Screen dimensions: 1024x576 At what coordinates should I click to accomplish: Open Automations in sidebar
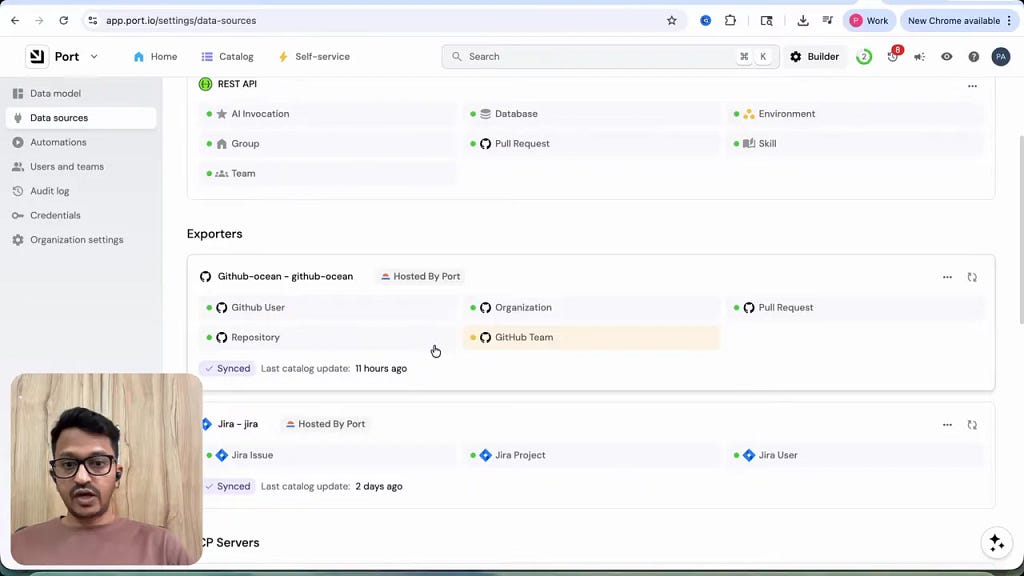click(81, 142)
